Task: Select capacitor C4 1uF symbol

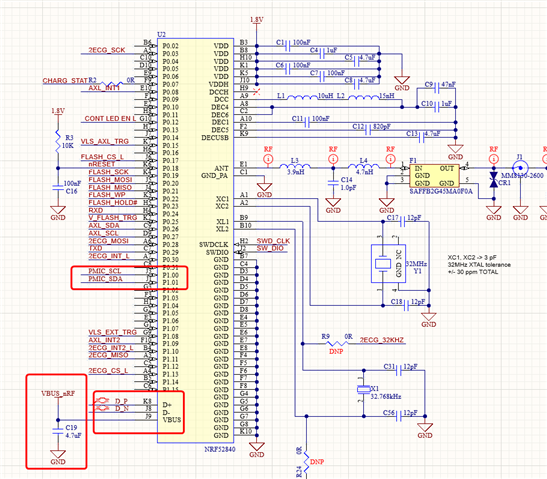Action: point(322,54)
